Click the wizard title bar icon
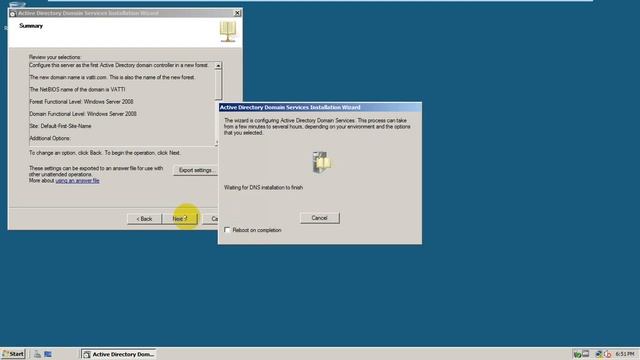640x360 pixels. tap(13, 13)
